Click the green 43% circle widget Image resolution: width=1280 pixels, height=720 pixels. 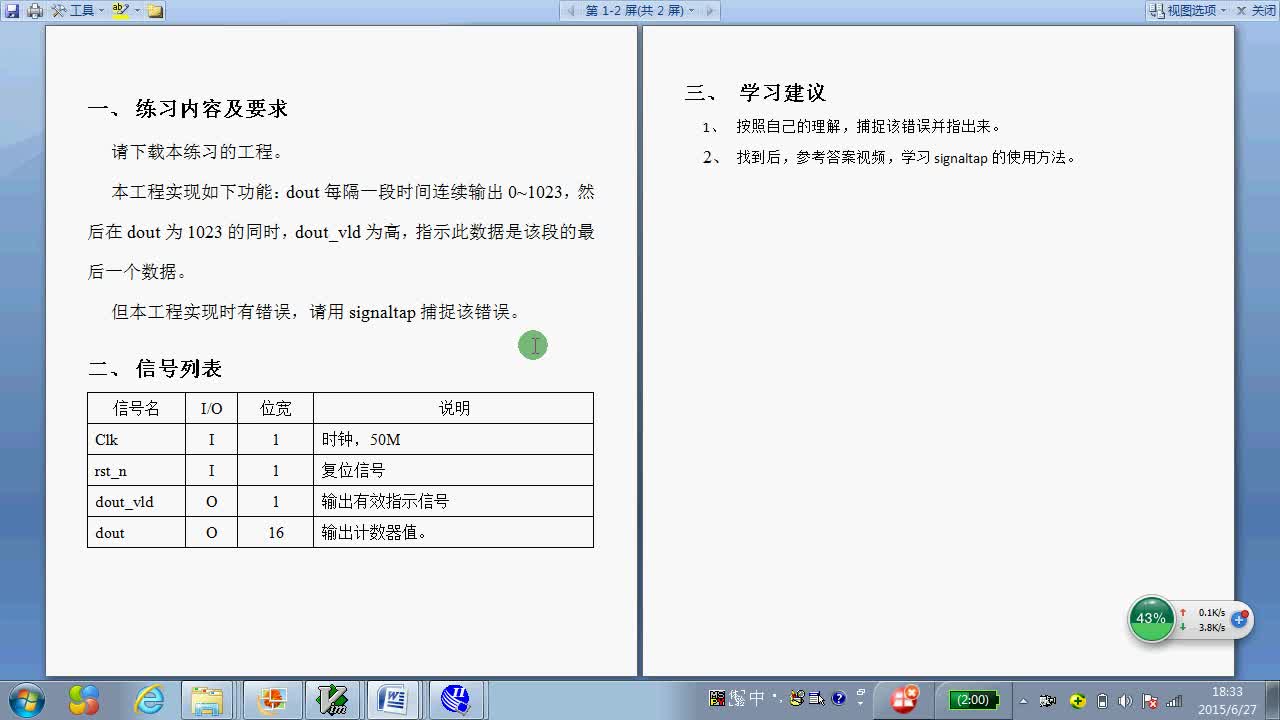pos(1151,619)
